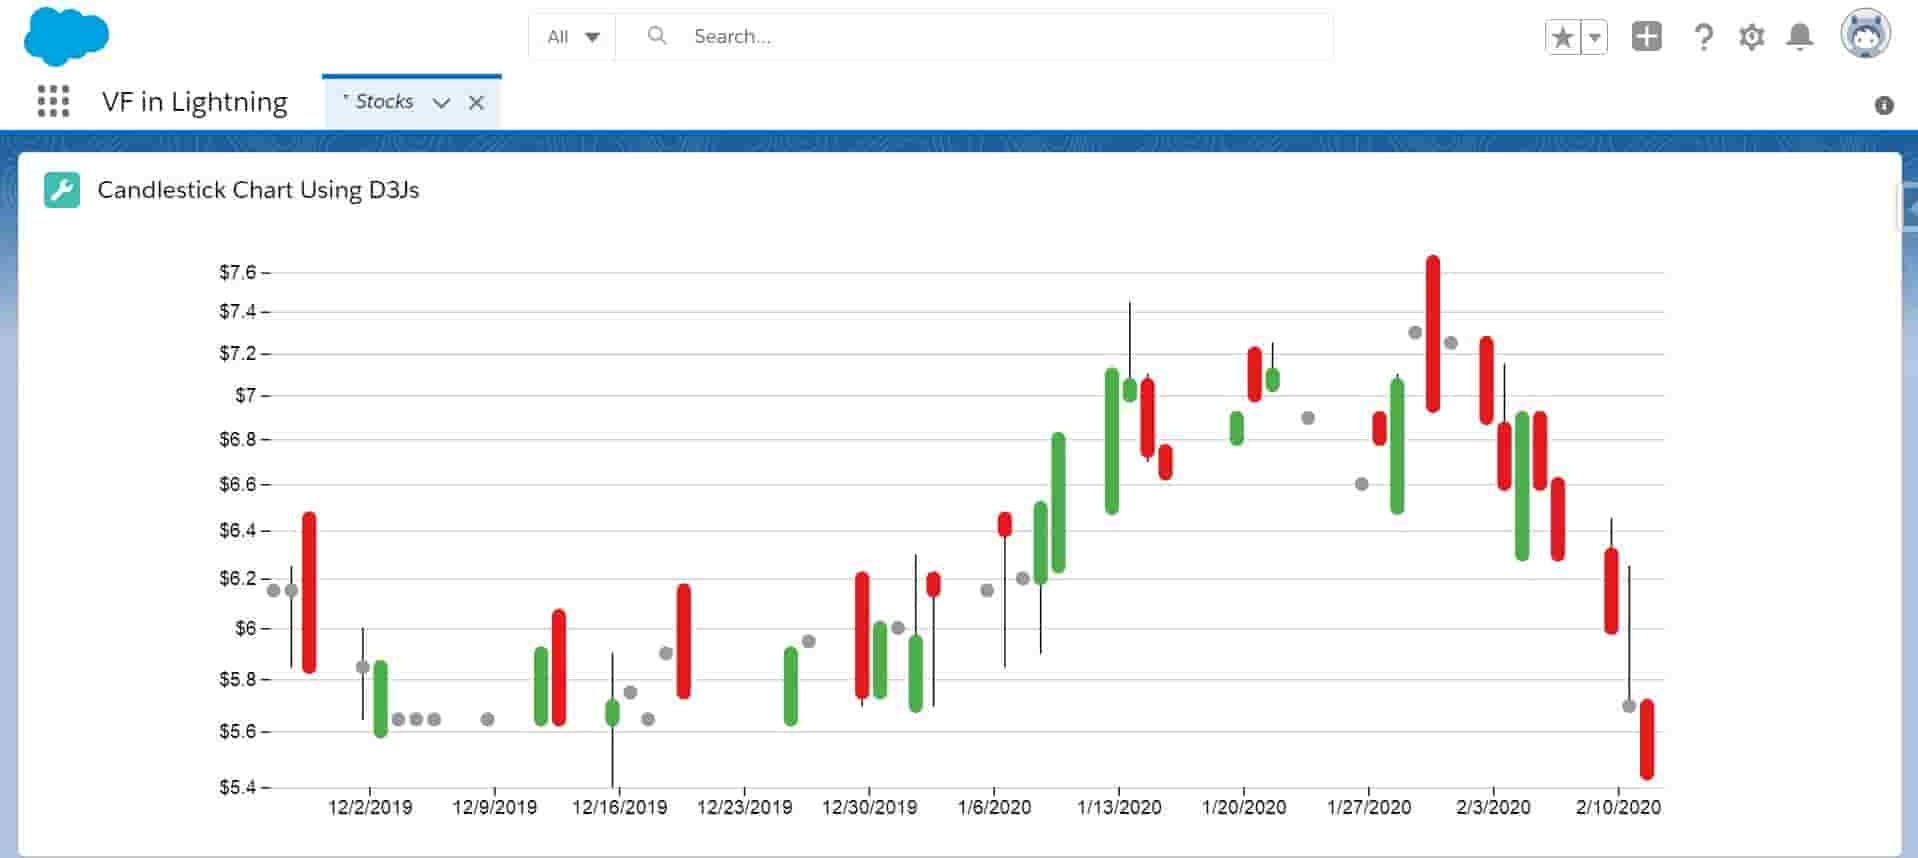Viewport: 1918px width, 858px height.
Task: Open the user profile avatar
Action: click(1865, 35)
